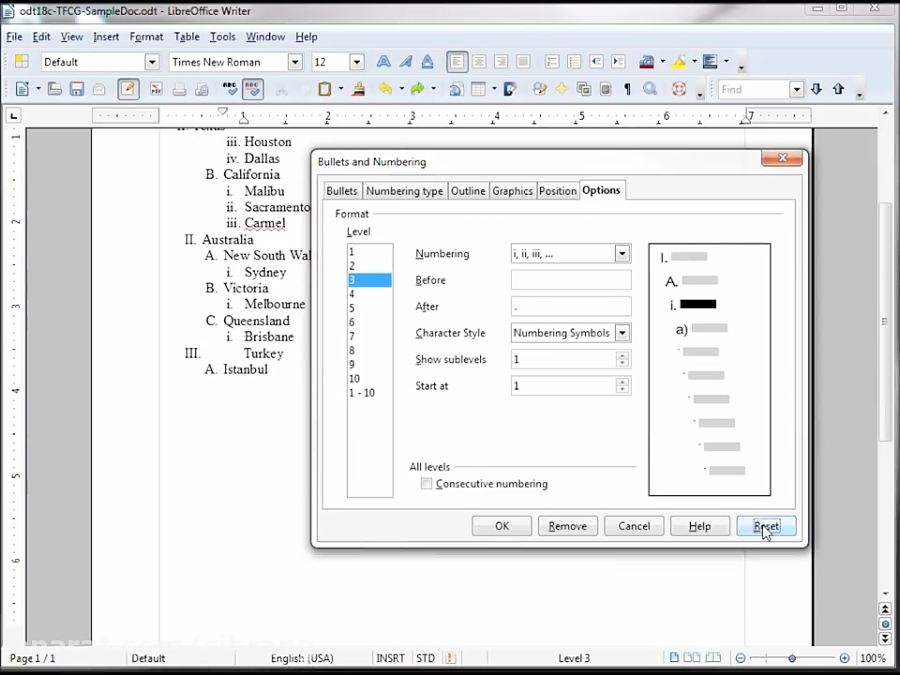Viewport: 900px width, 675px height.
Task: Export the document directly as PDF
Action: (x=155, y=88)
